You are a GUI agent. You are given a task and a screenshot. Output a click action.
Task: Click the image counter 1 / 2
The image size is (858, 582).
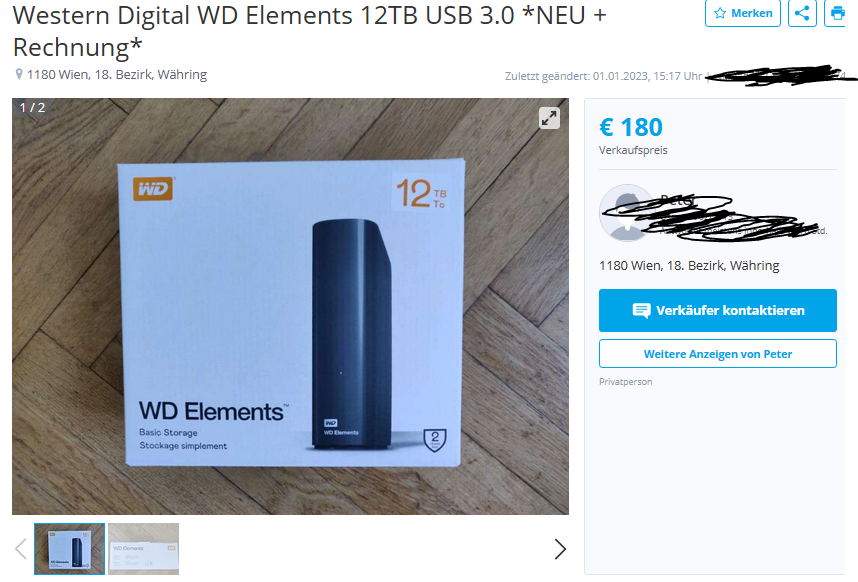32,107
